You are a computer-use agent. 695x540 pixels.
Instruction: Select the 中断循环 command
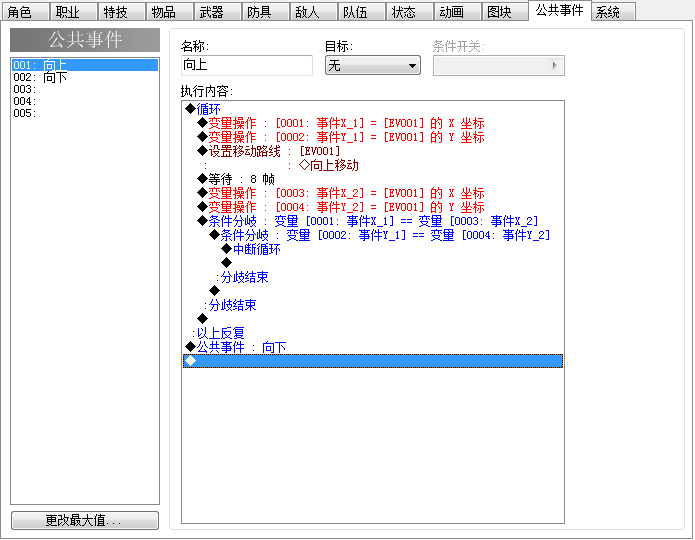pyautogui.click(x=373, y=249)
